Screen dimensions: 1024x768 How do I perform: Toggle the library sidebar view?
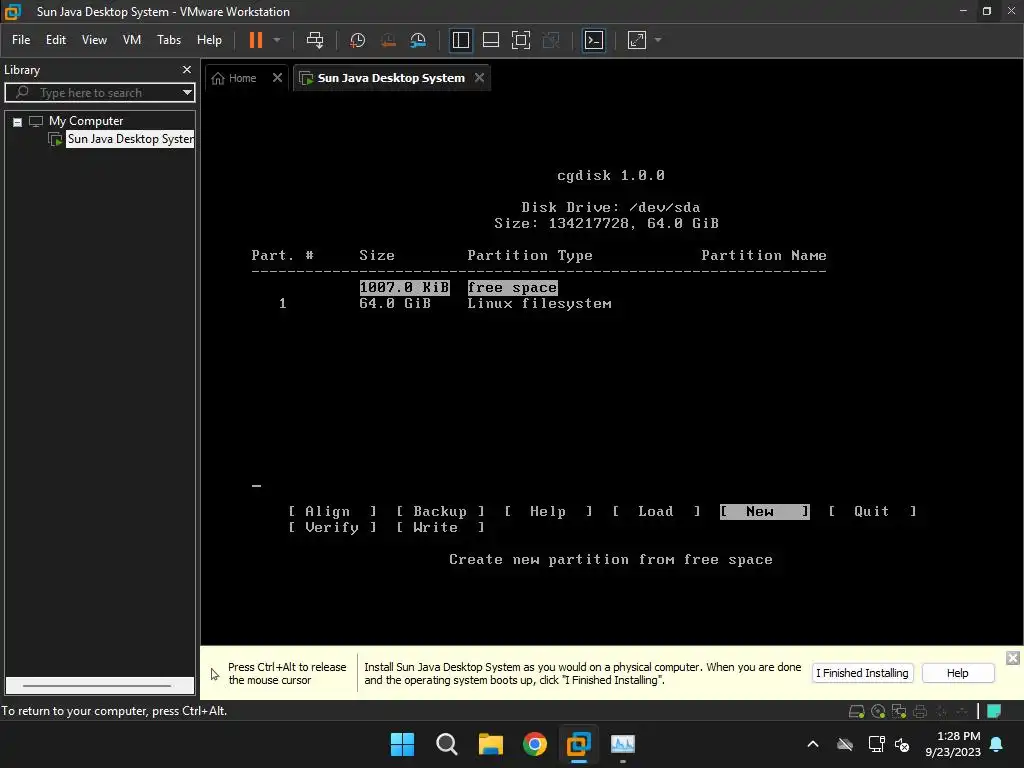(x=460, y=40)
